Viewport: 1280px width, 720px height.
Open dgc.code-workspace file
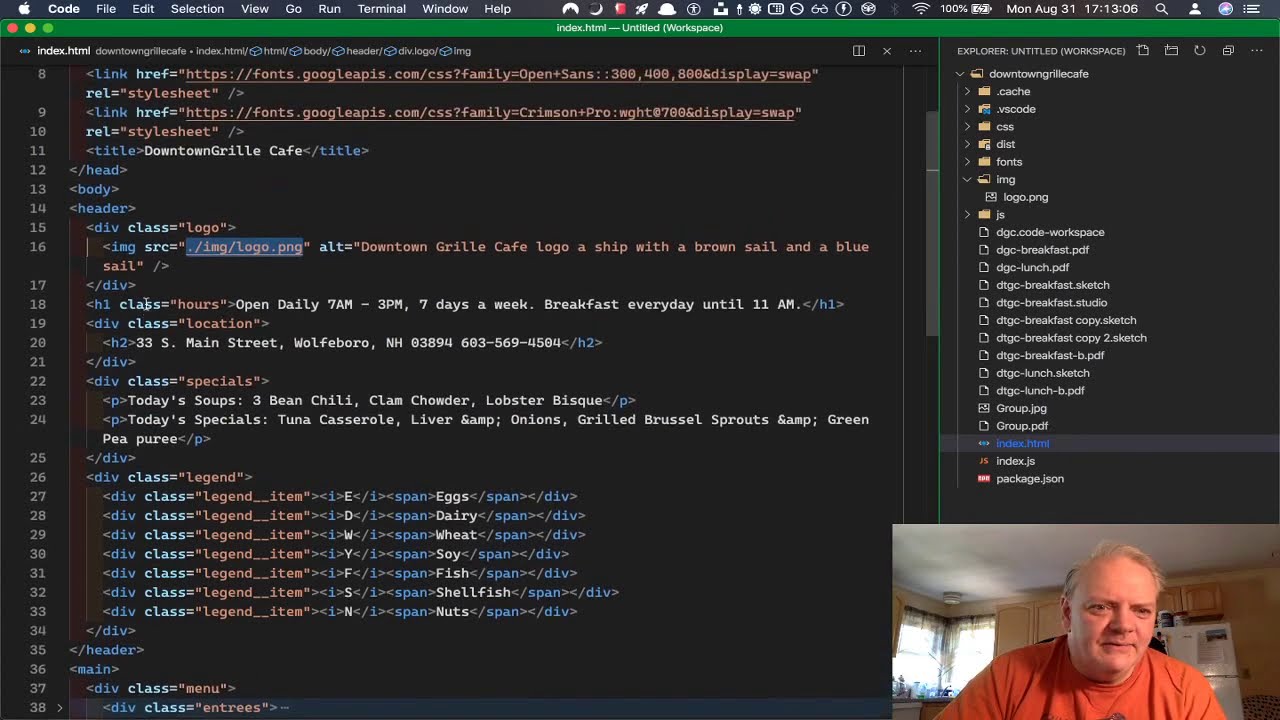point(1050,232)
